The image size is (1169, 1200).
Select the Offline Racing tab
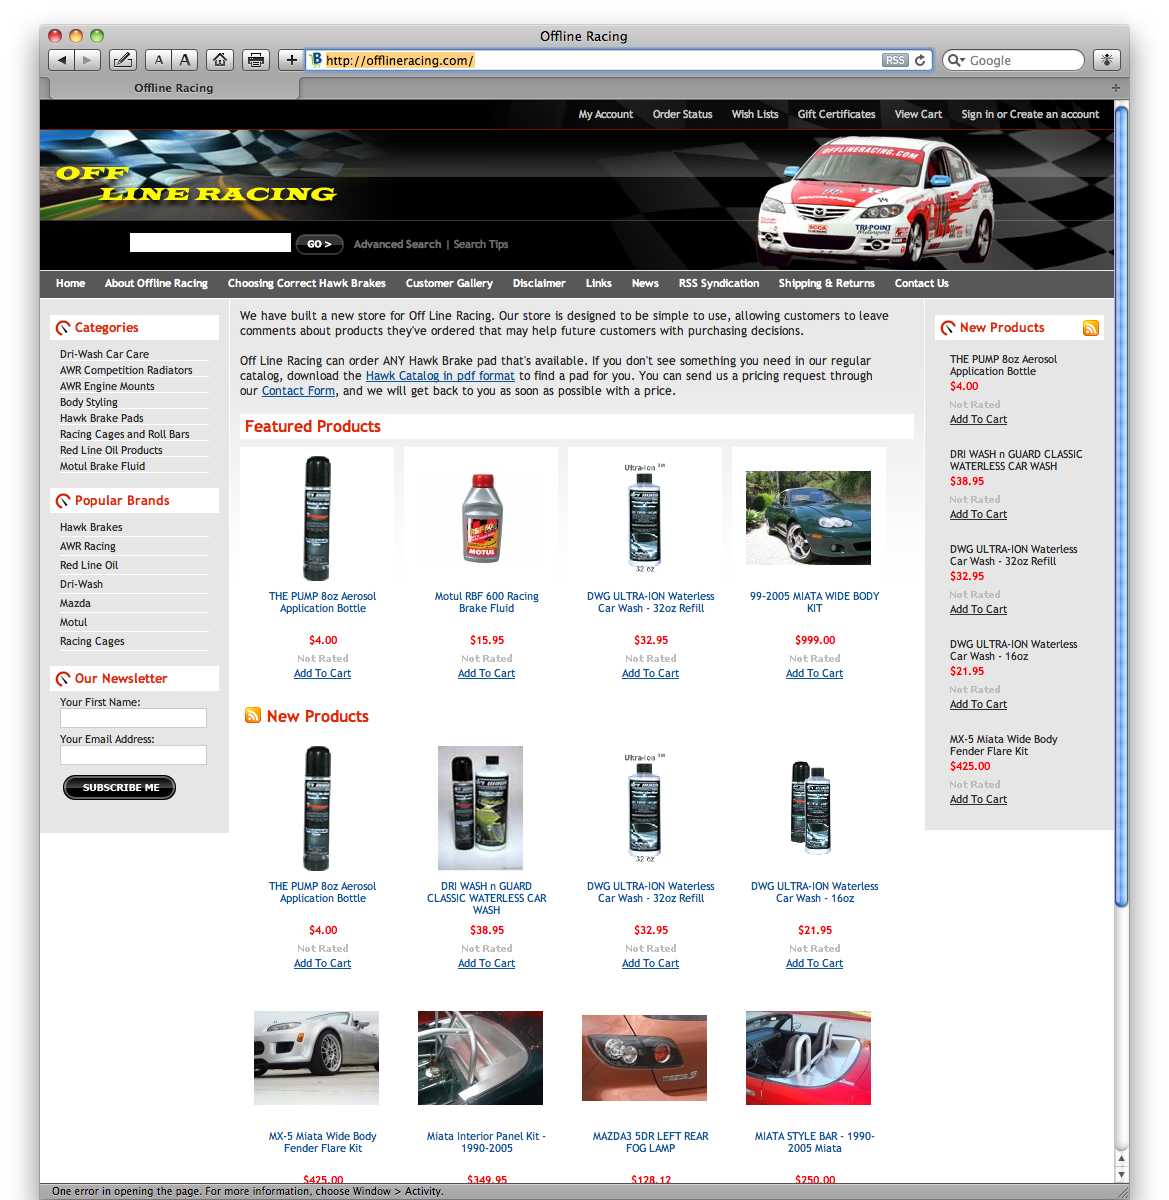[174, 88]
